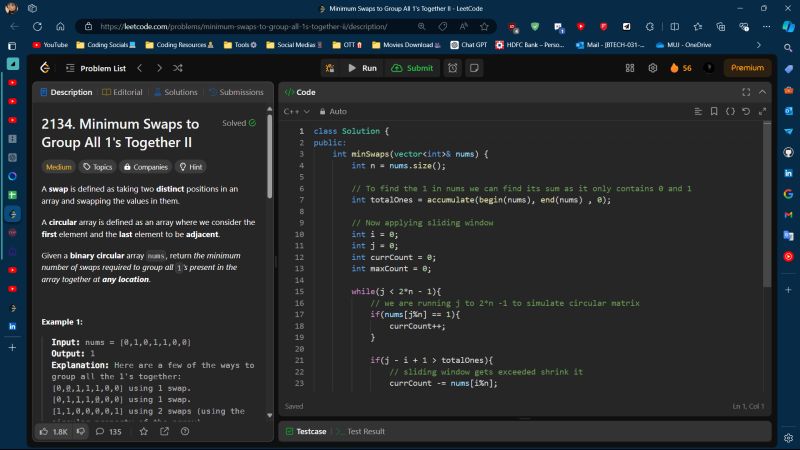Screen dimensions: 800x450
Task: Click the streak flame counter 56
Action: (x=681, y=68)
